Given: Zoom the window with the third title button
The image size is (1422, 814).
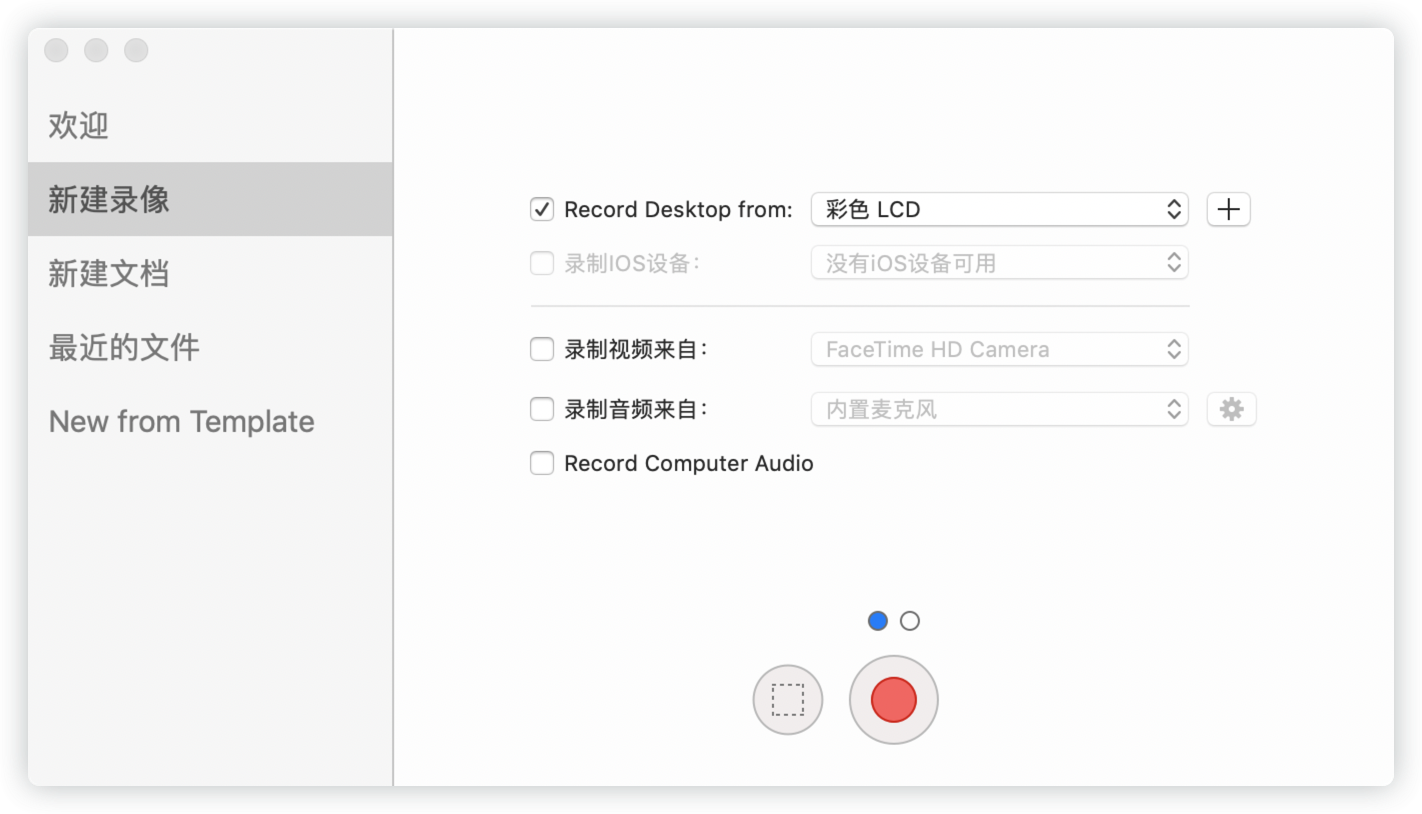Looking at the screenshot, I should click(x=136, y=50).
